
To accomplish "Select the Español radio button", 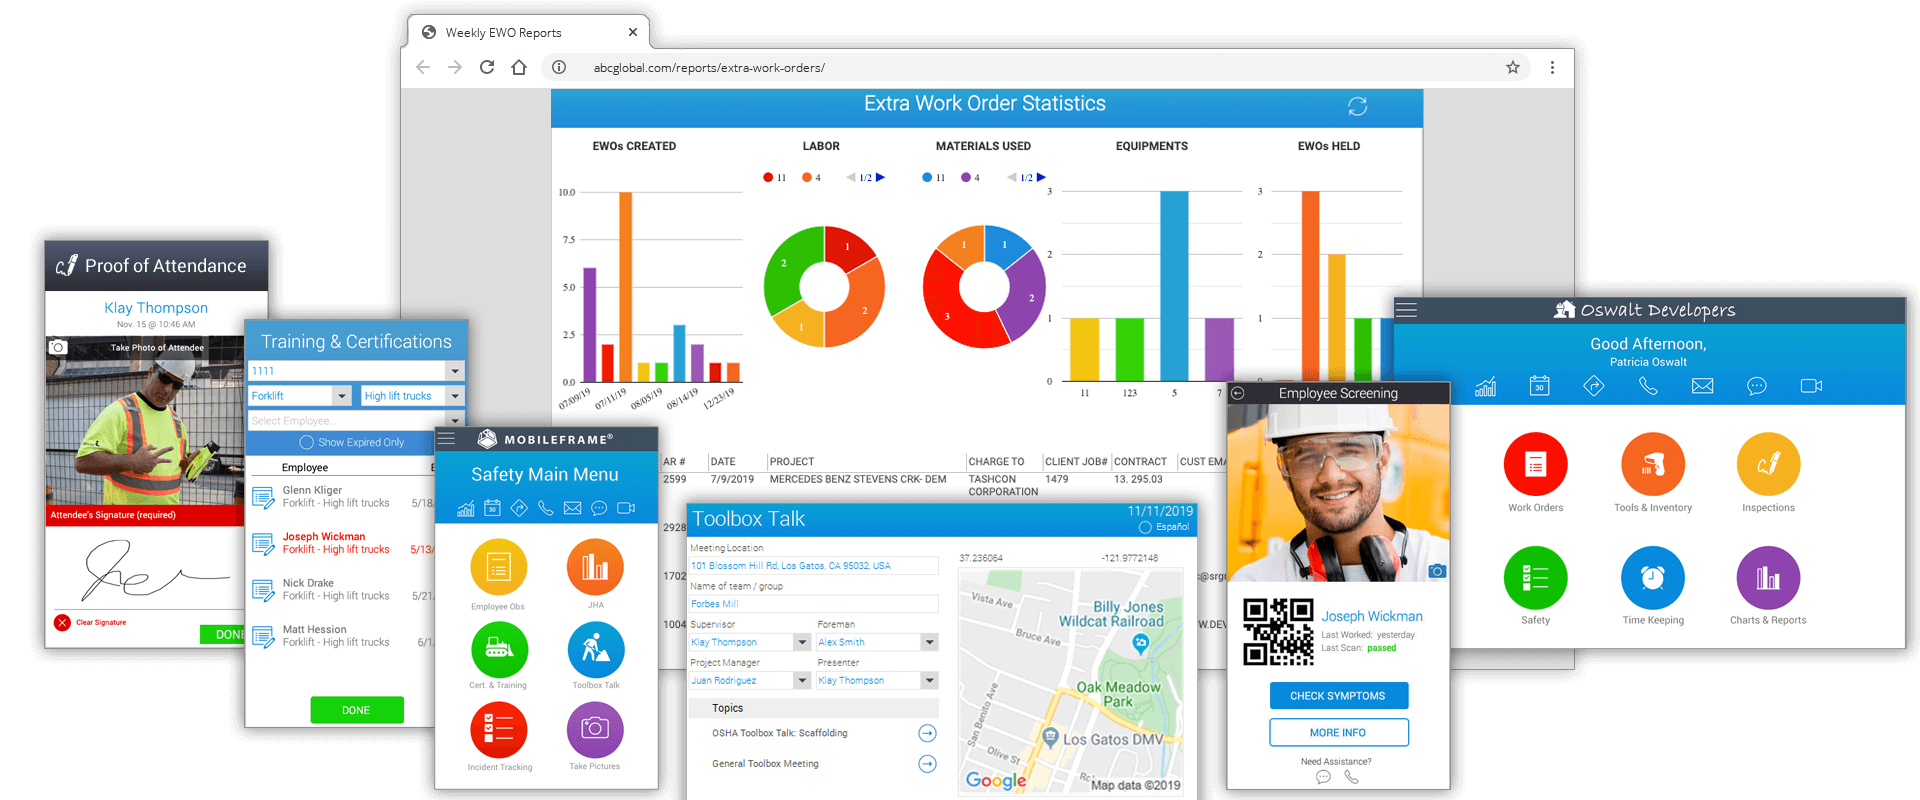I will coord(1145,527).
